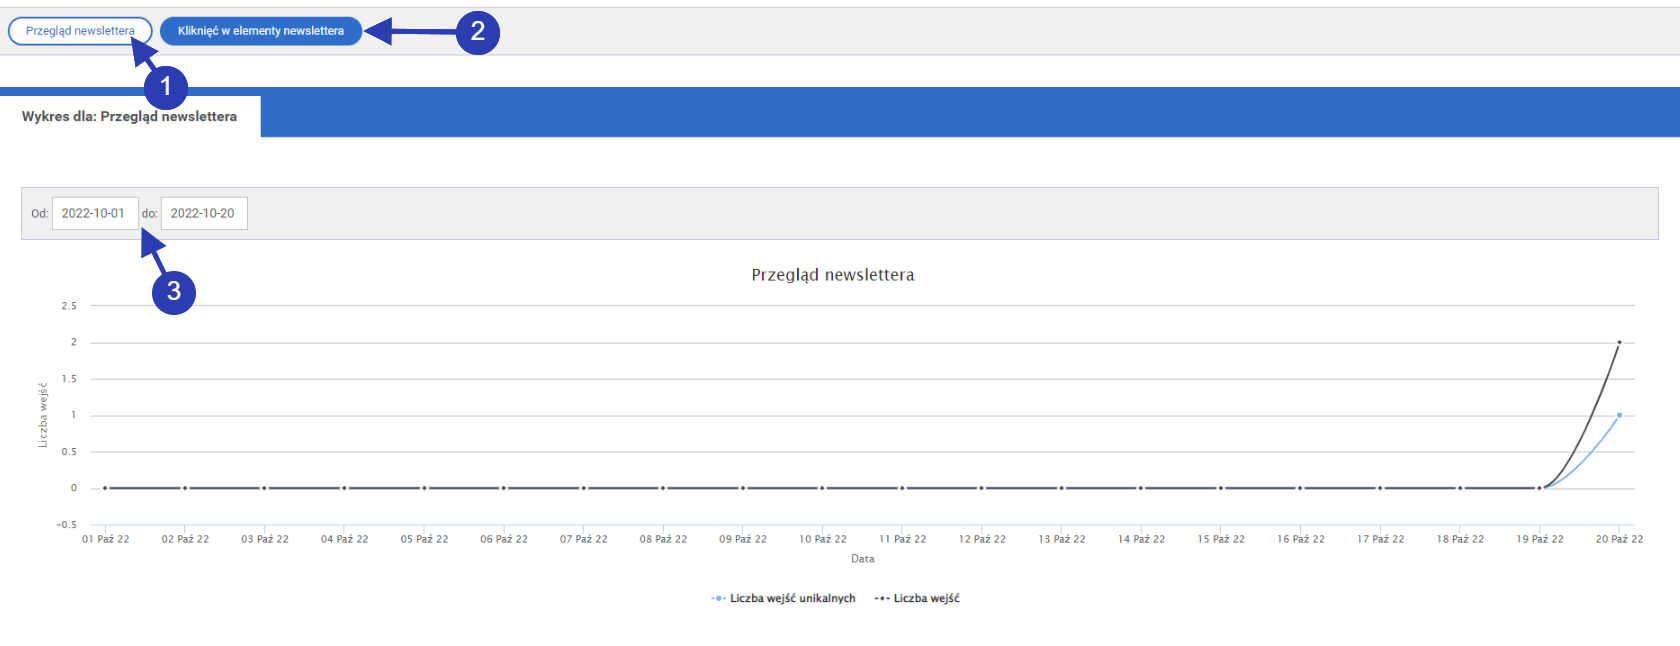Click the numbered marker 2 circle
1680x646 pixels.
[478, 32]
